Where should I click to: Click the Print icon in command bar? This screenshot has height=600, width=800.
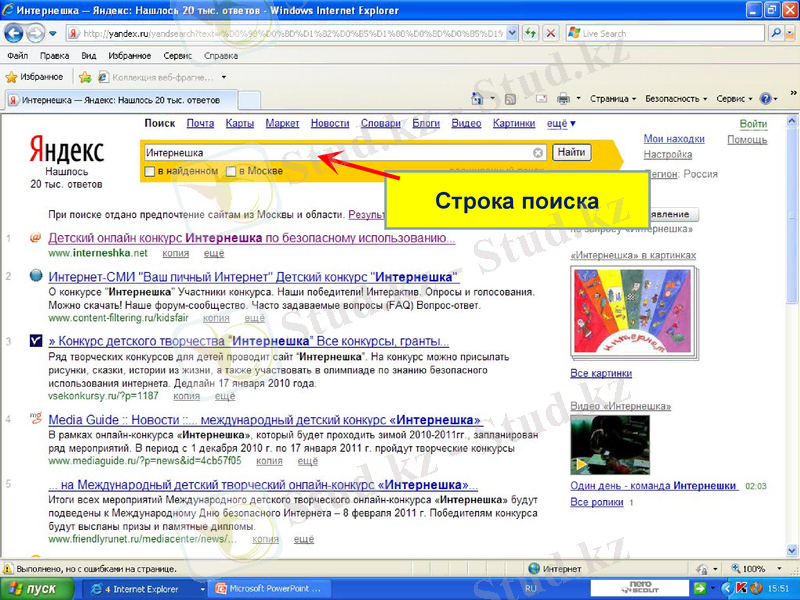[x=563, y=99]
